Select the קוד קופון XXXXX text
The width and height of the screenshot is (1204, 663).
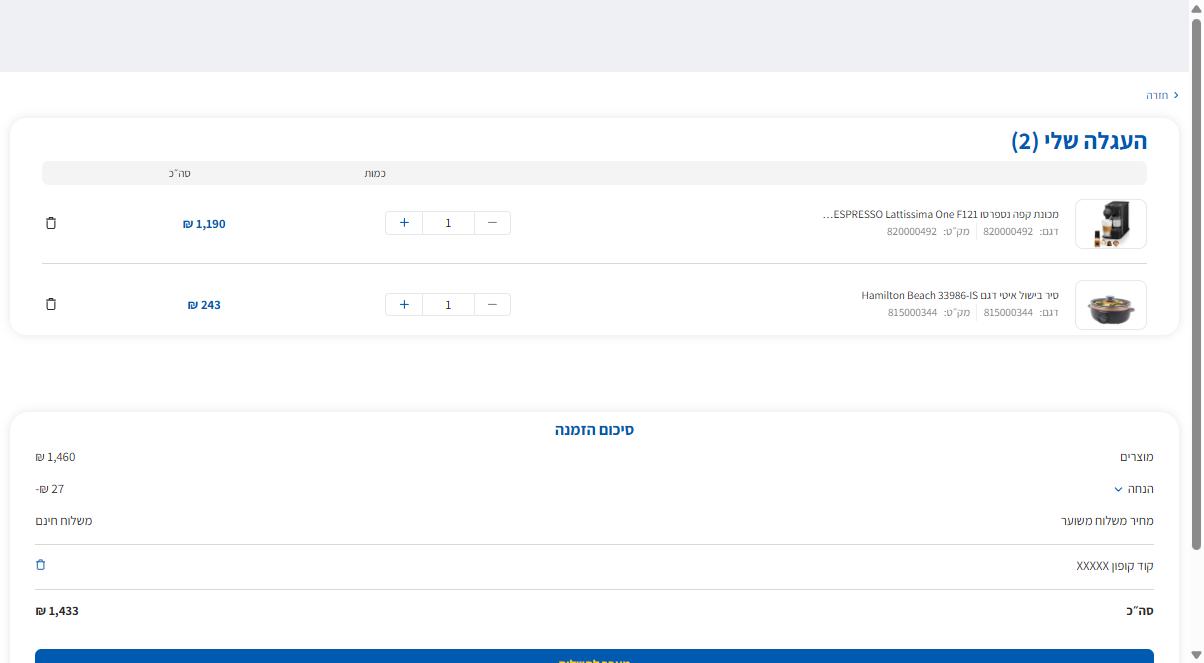click(x=1115, y=566)
